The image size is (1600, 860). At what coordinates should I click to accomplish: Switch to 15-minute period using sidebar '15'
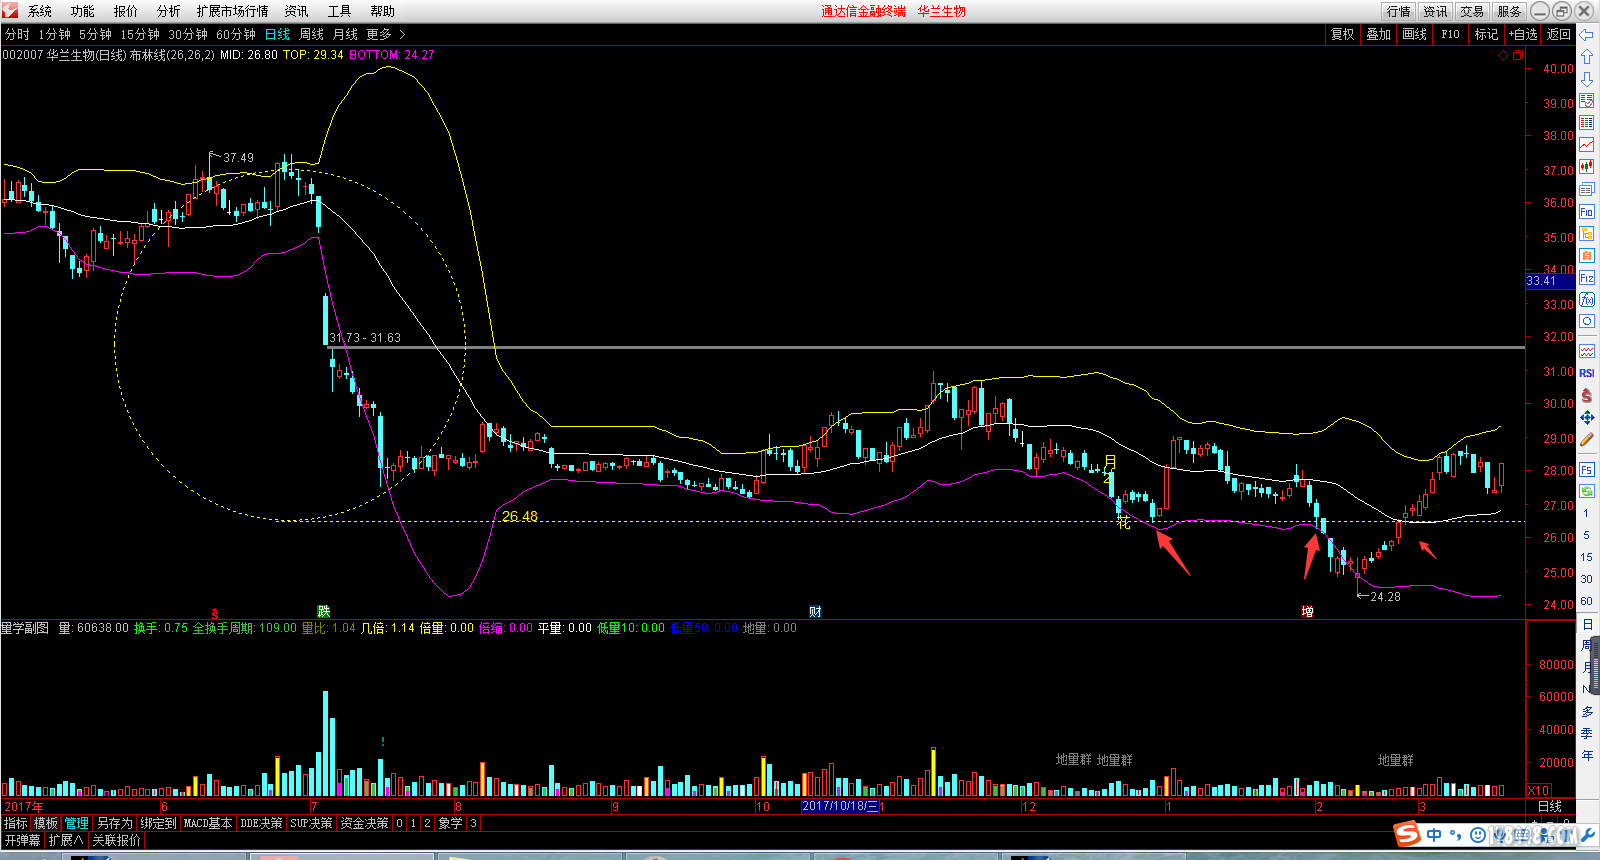pyautogui.click(x=1586, y=557)
